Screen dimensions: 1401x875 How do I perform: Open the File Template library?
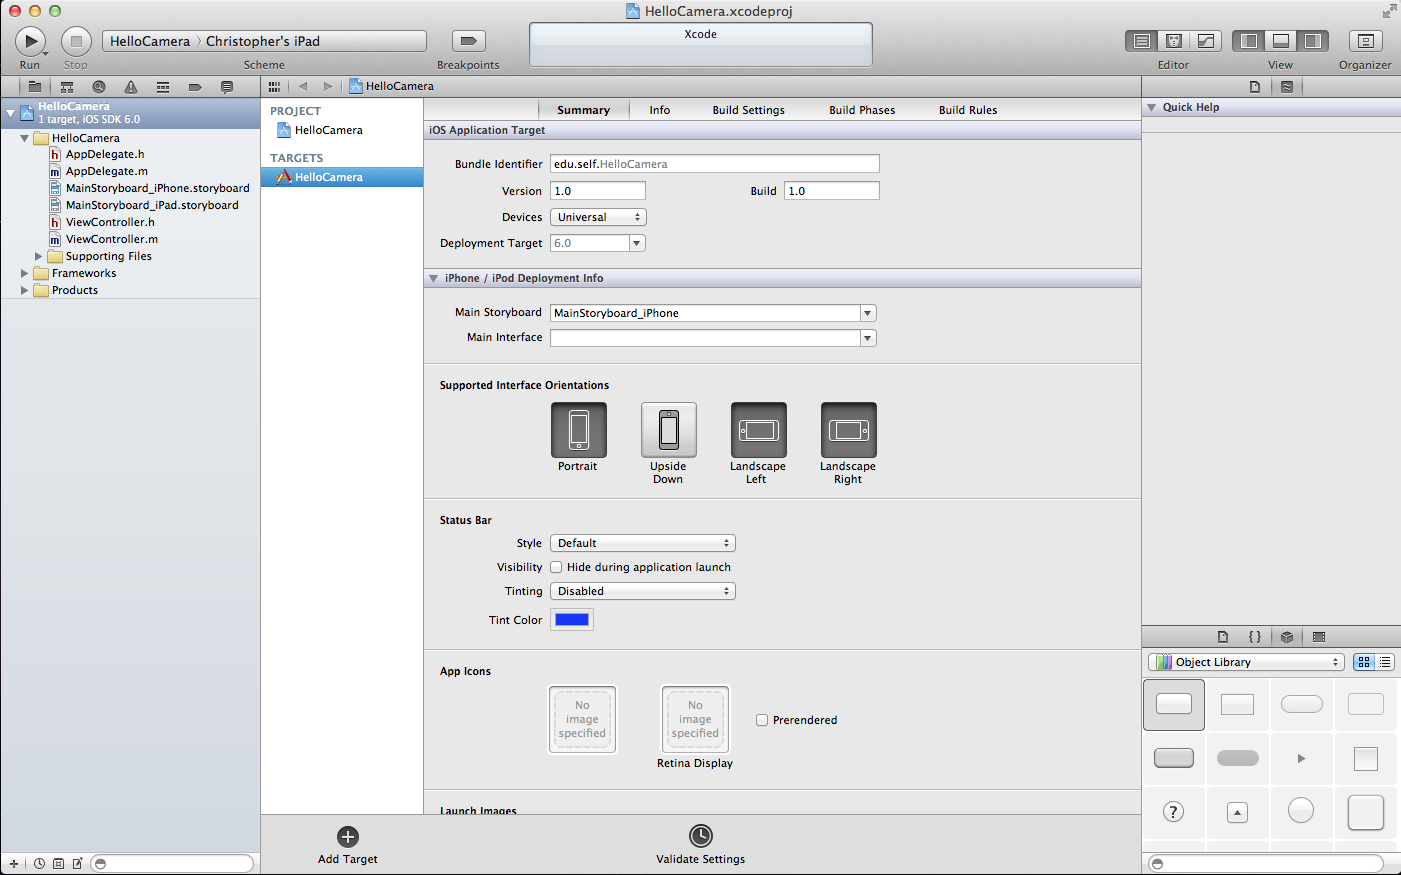(x=1223, y=637)
